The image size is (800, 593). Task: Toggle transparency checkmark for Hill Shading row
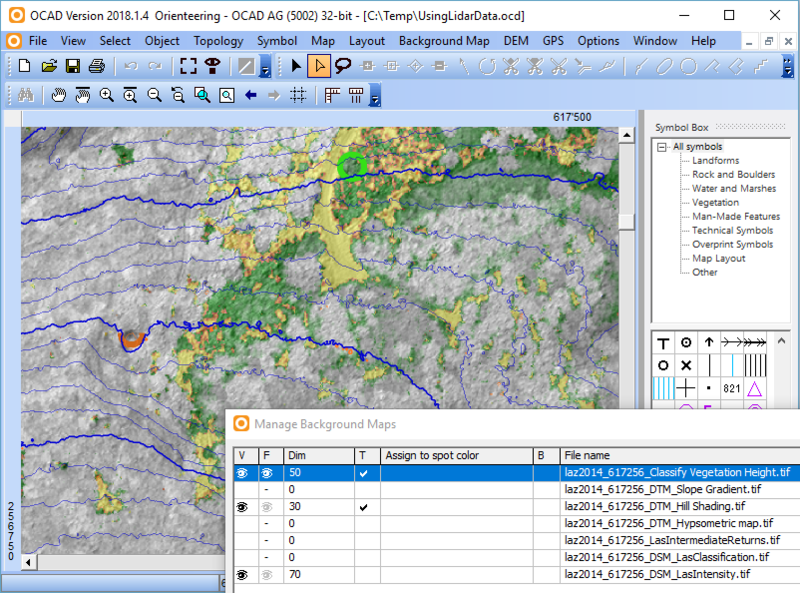point(363,507)
